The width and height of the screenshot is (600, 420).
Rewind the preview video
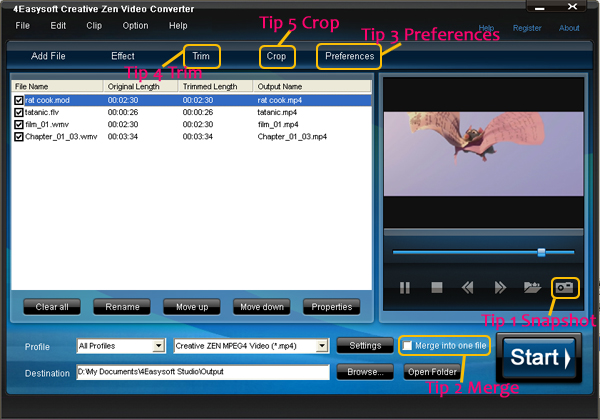(467, 287)
